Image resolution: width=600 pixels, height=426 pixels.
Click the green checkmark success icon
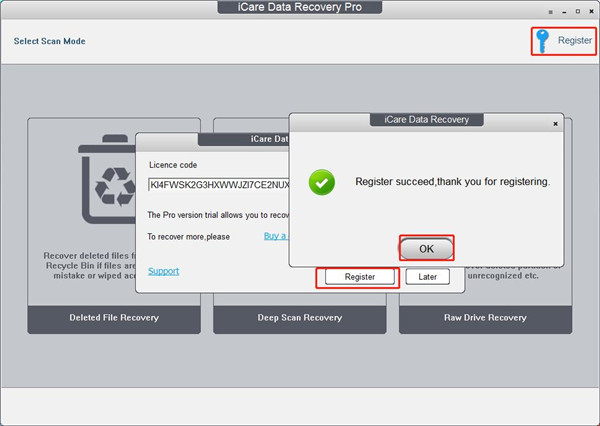coord(322,182)
